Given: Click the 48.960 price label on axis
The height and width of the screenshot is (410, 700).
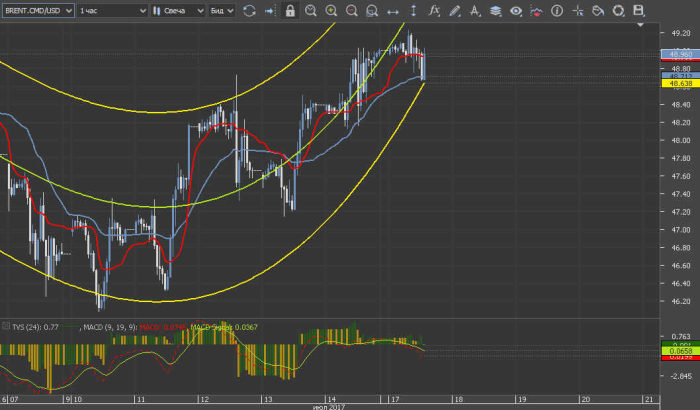Looking at the screenshot, I should (680, 54).
